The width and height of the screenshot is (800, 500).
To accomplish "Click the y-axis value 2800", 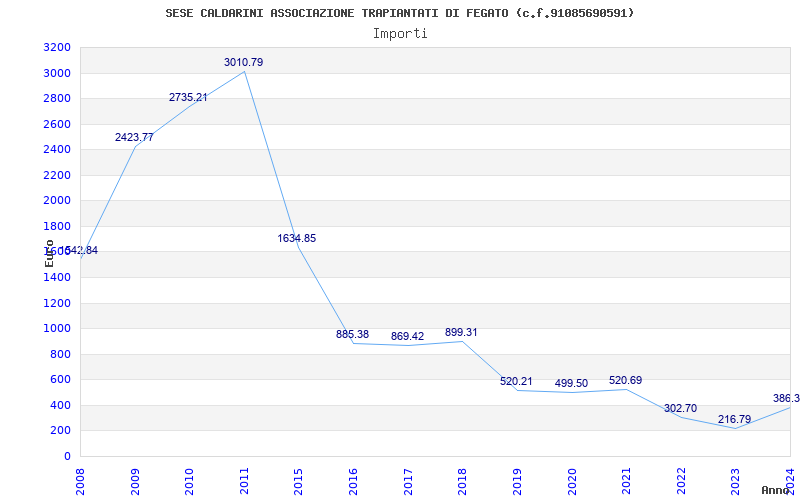I will point(58,99).
